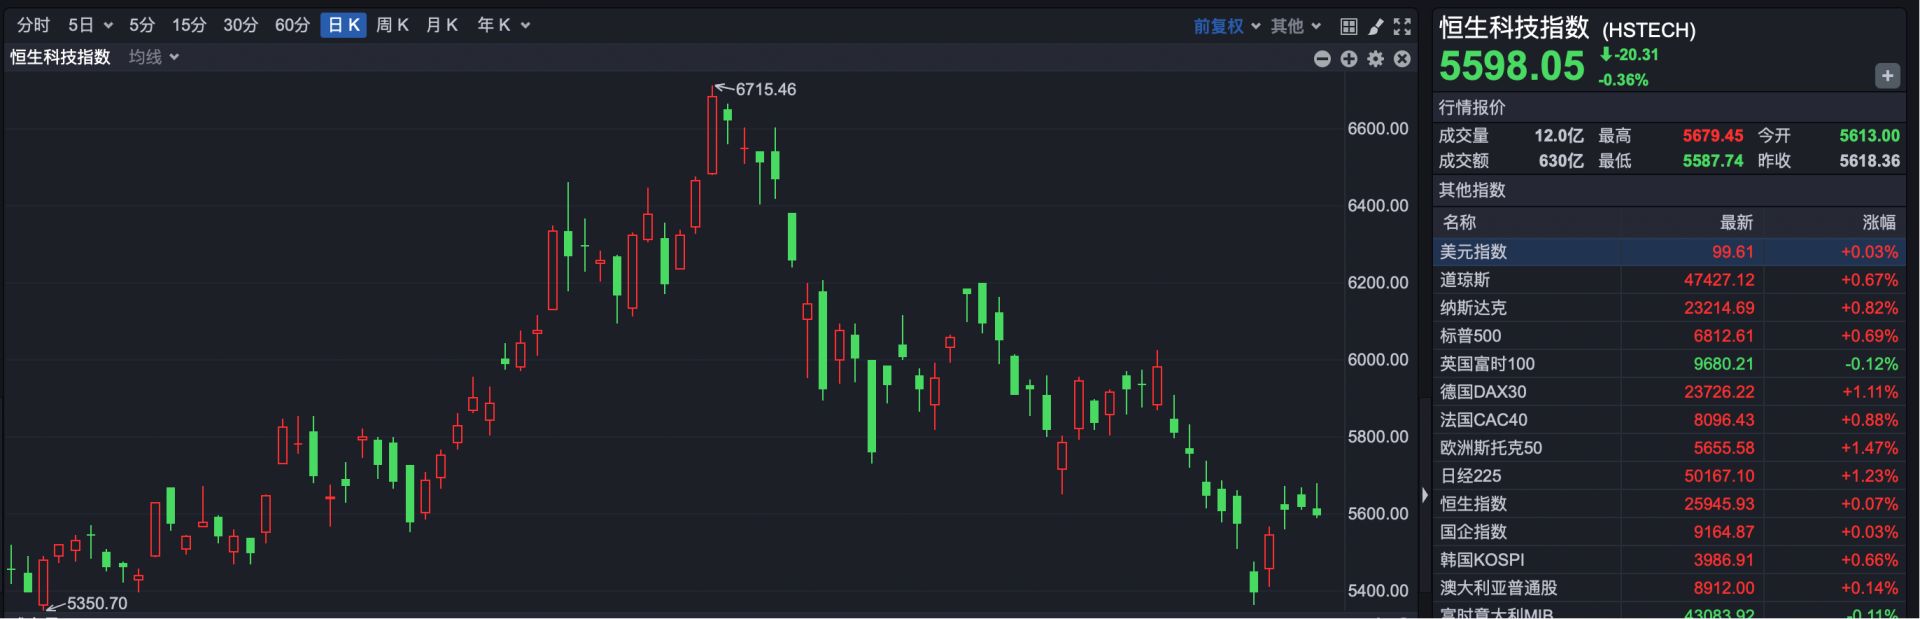
Task: Collapse the right quote panel arrow
Action: 1425,495
